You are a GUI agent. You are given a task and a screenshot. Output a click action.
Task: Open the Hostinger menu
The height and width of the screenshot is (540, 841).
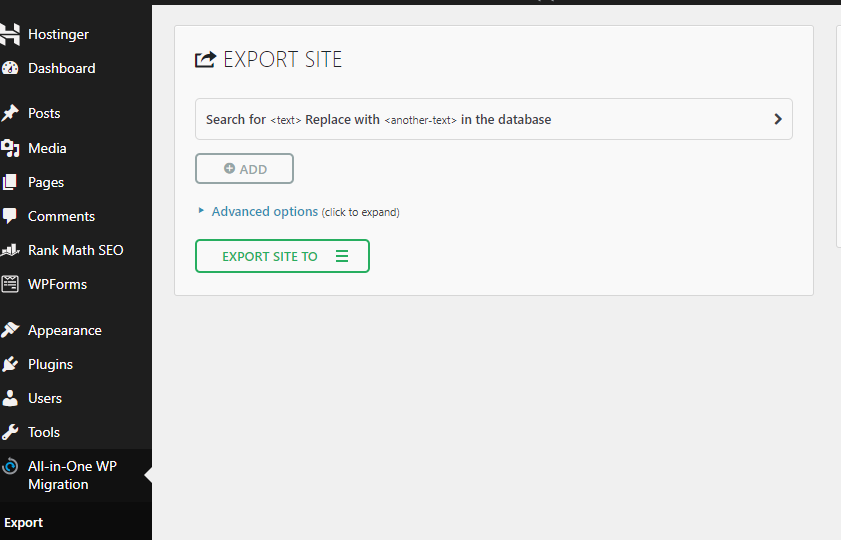[x=58, y=34]
